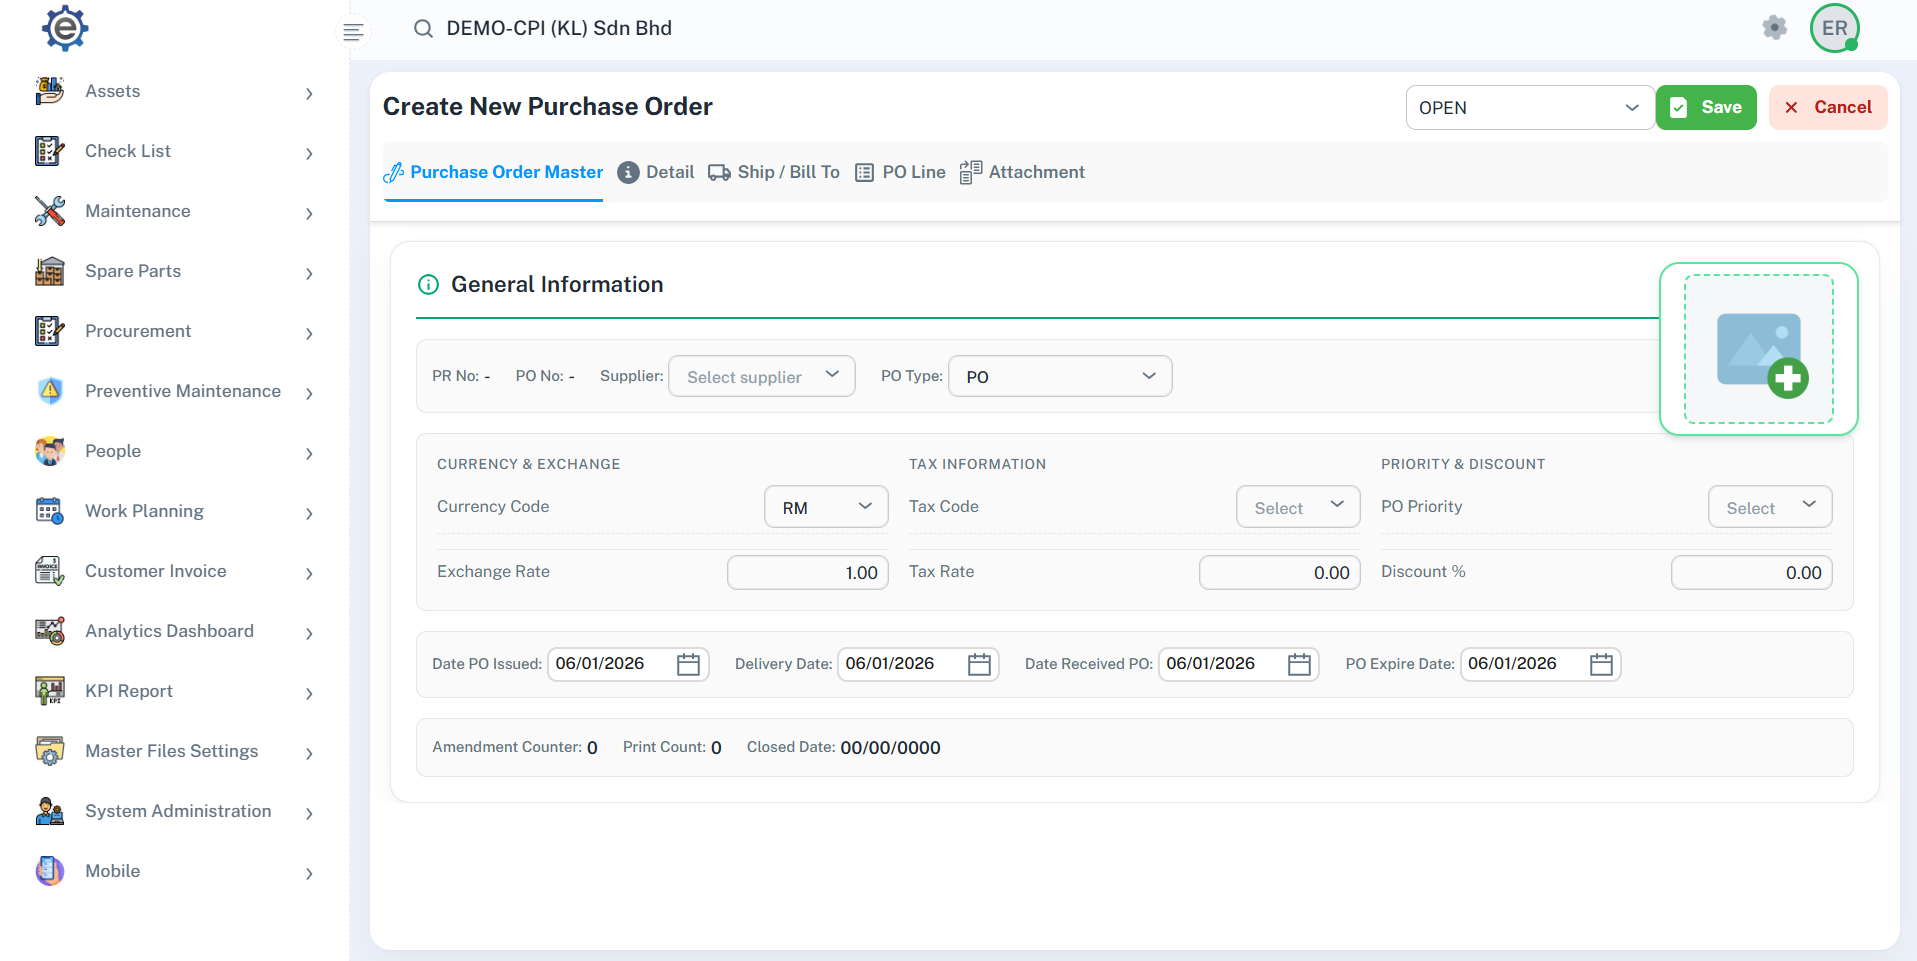Switch to the Ship / Bill To tab
This screenshot has height=961, width=1917.
coord(774,172)
